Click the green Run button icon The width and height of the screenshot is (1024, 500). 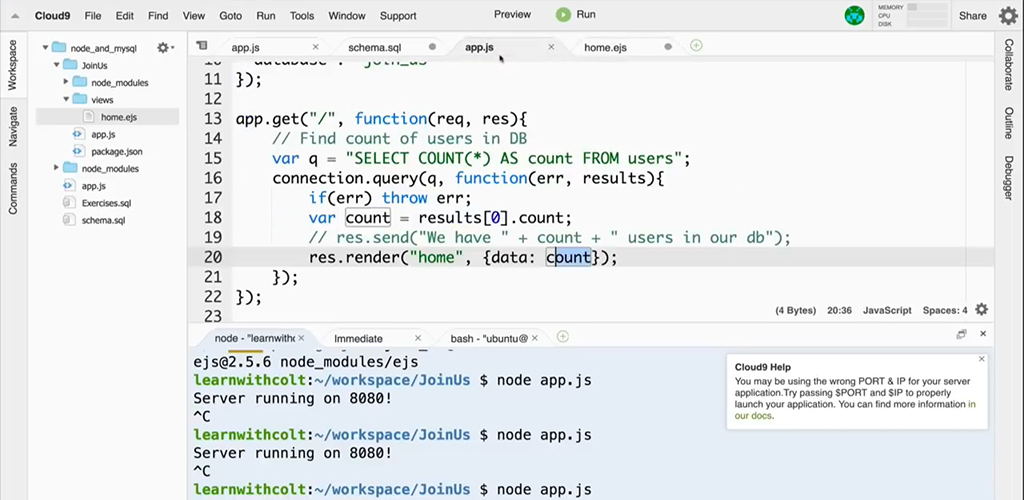[563, 15]
